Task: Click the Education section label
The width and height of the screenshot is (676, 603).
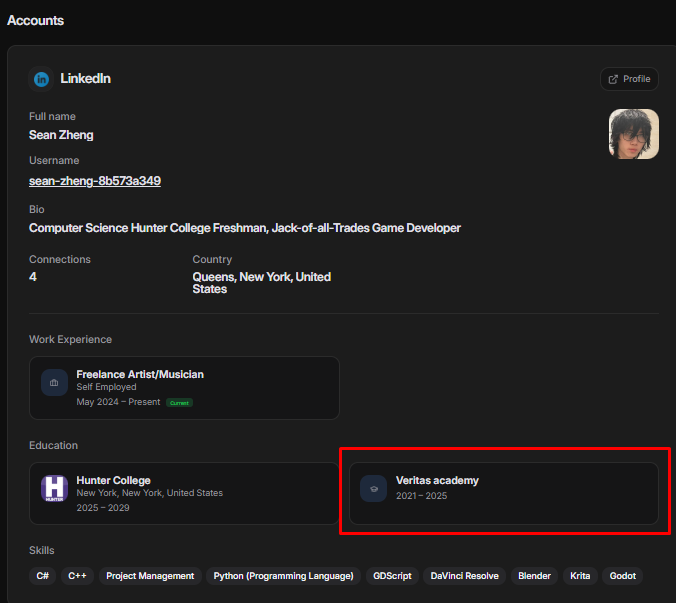Action: (x=53, y=445)
